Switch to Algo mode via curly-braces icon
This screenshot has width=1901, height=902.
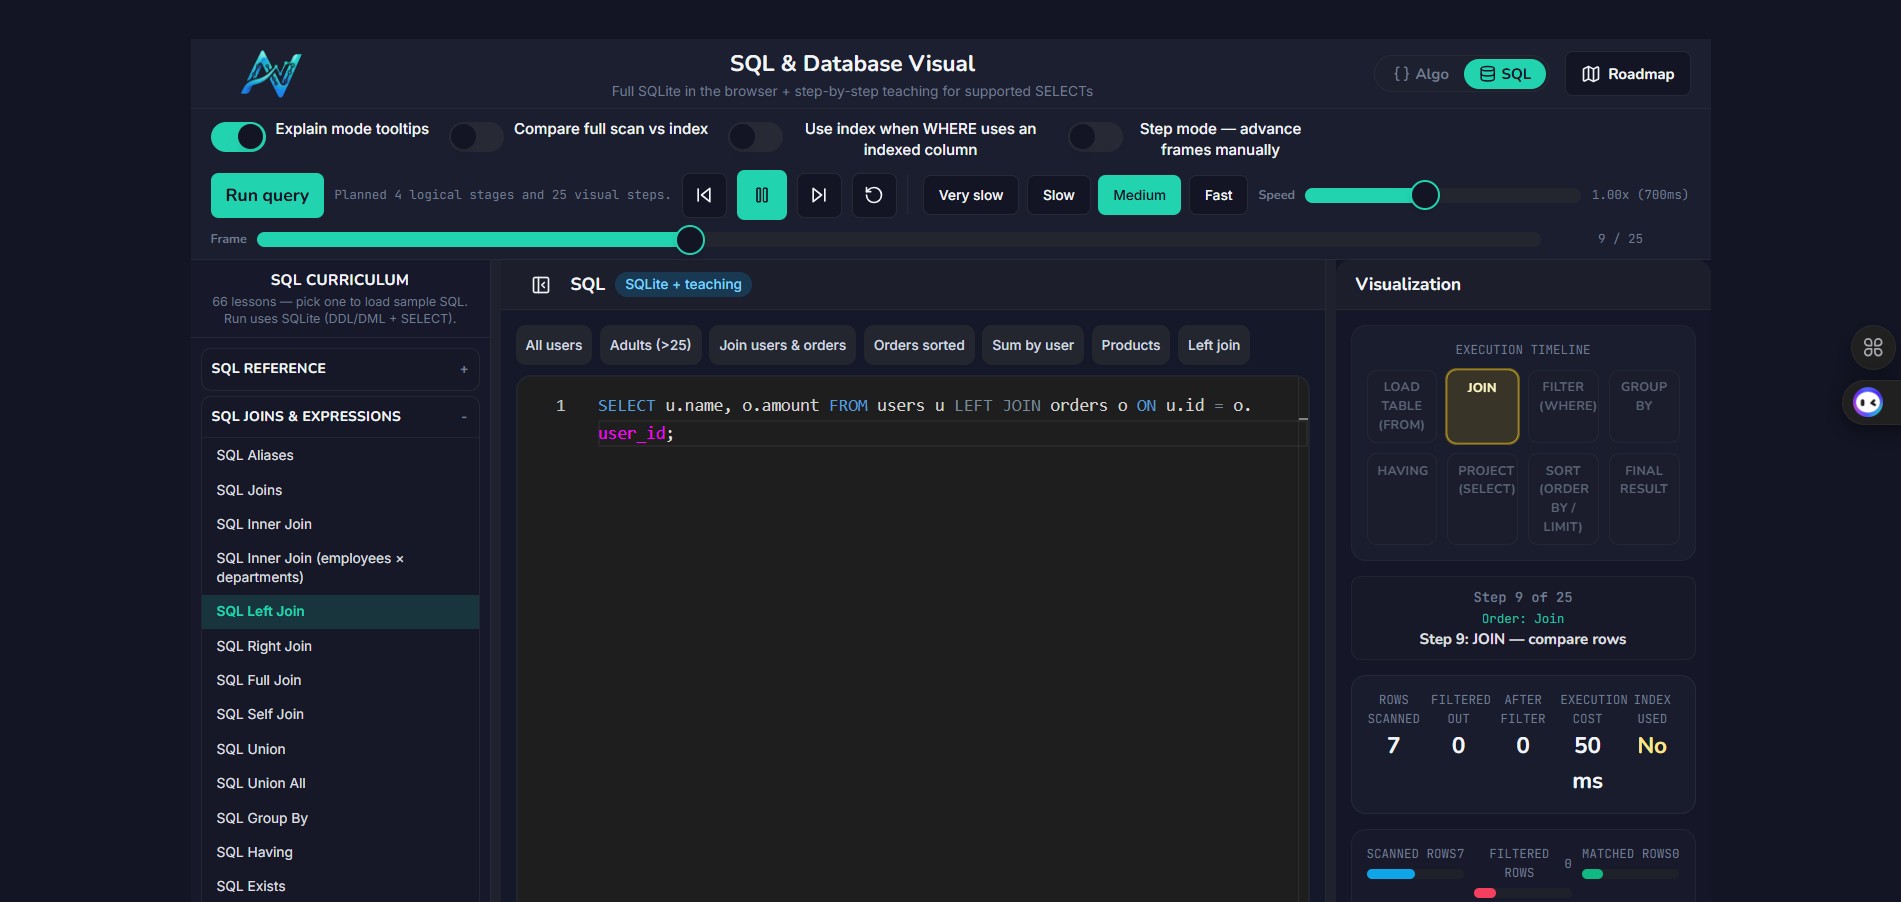point(1420,73)
